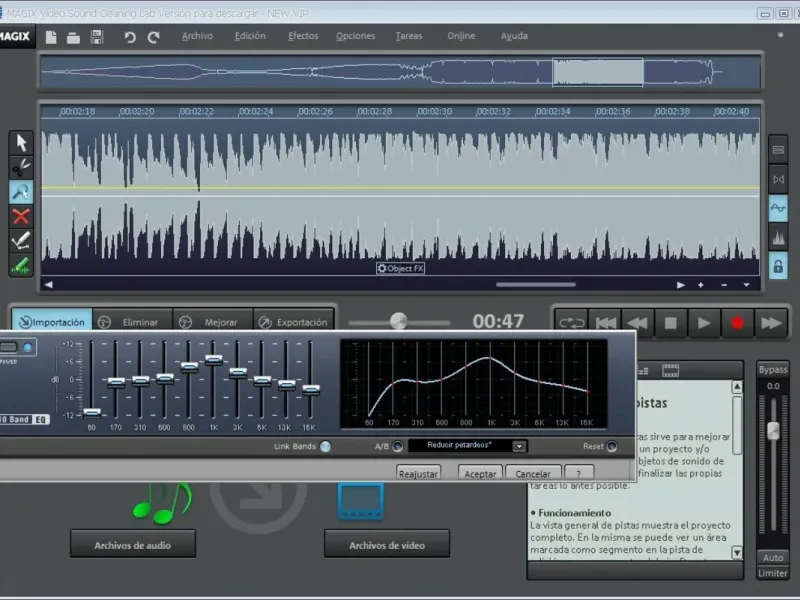Zoom in timeline with plus button
Image resolution: width=800 pixels, height=600 pixels.
[x=701, y=285]
